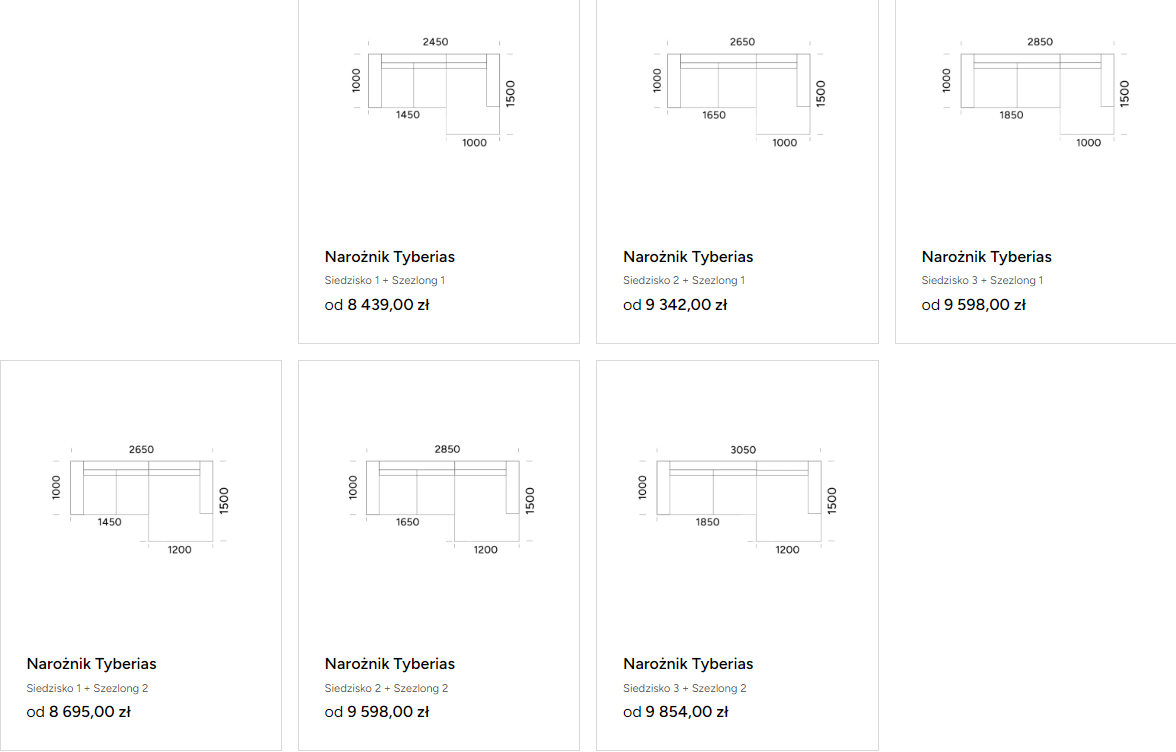Click the Siedzisko 1 + Szezlong 1 subtitle
The image size is (1176, 752).
[x=385, y=280]
